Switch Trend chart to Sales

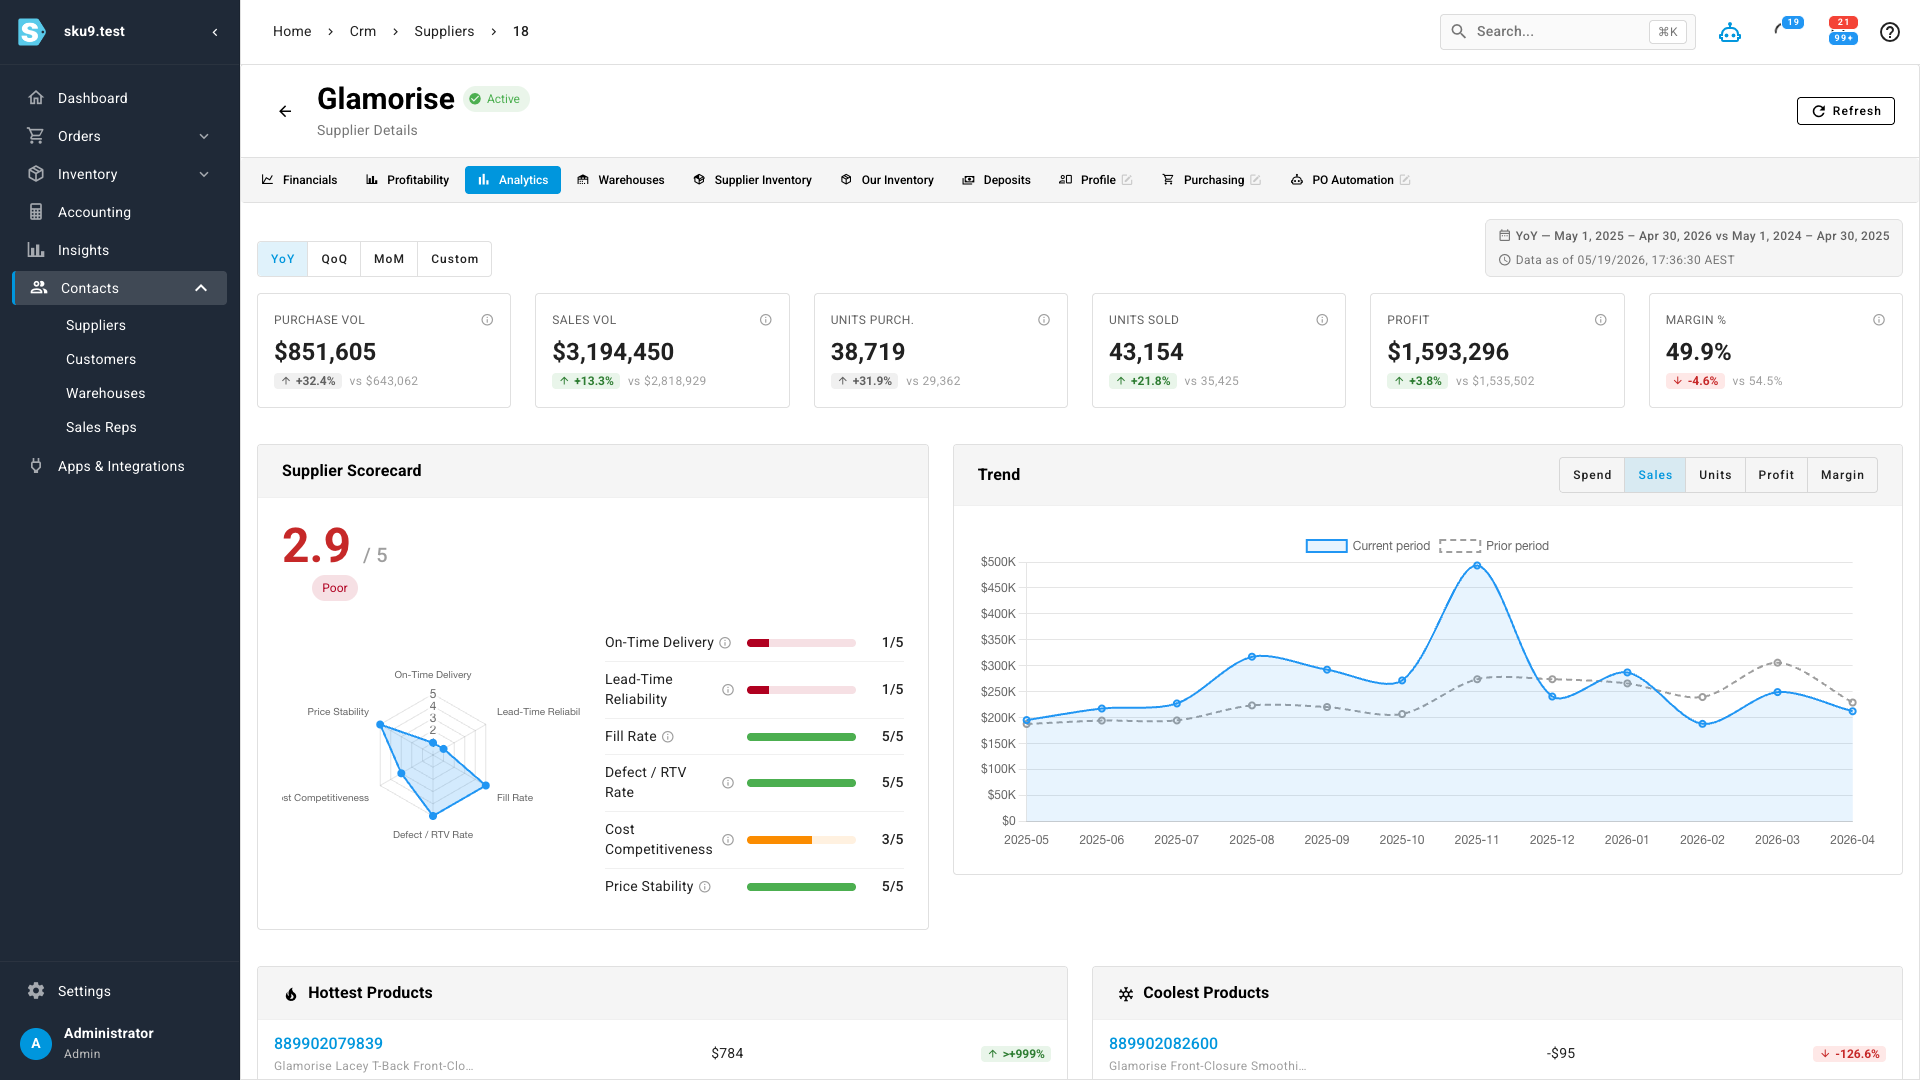[1655, 475]
